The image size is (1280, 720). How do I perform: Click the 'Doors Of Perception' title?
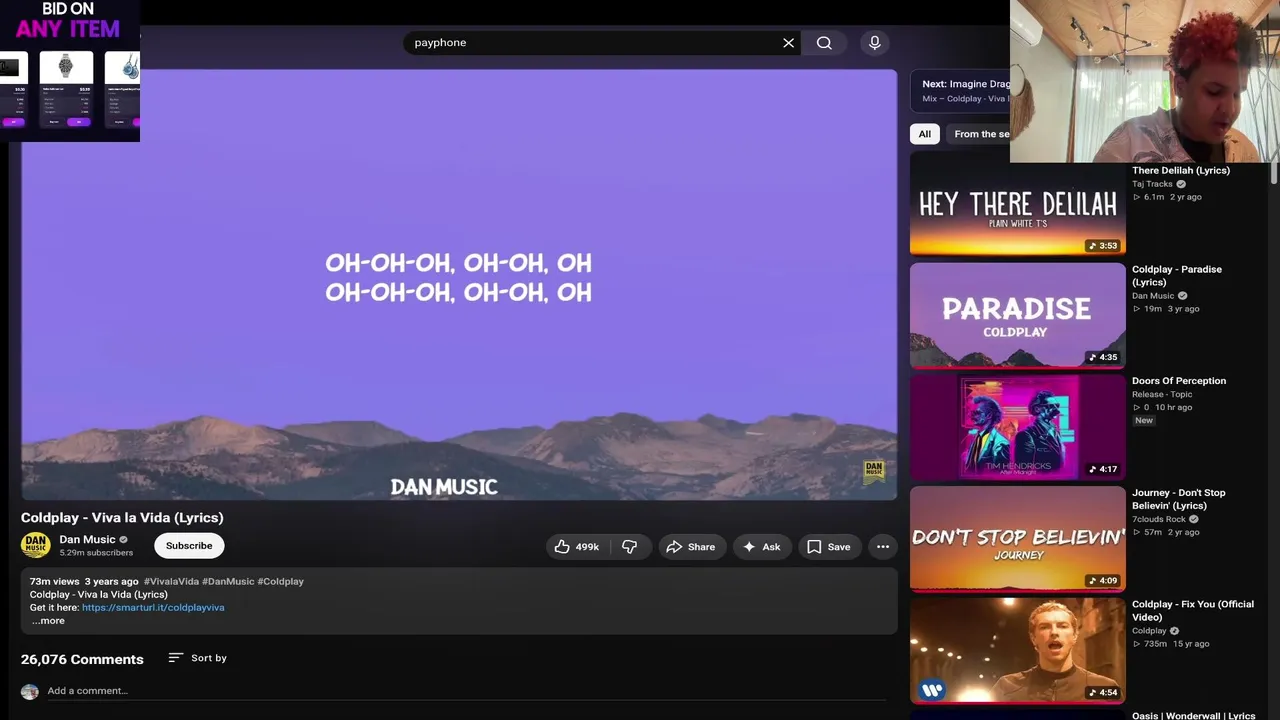(1179, 381)
